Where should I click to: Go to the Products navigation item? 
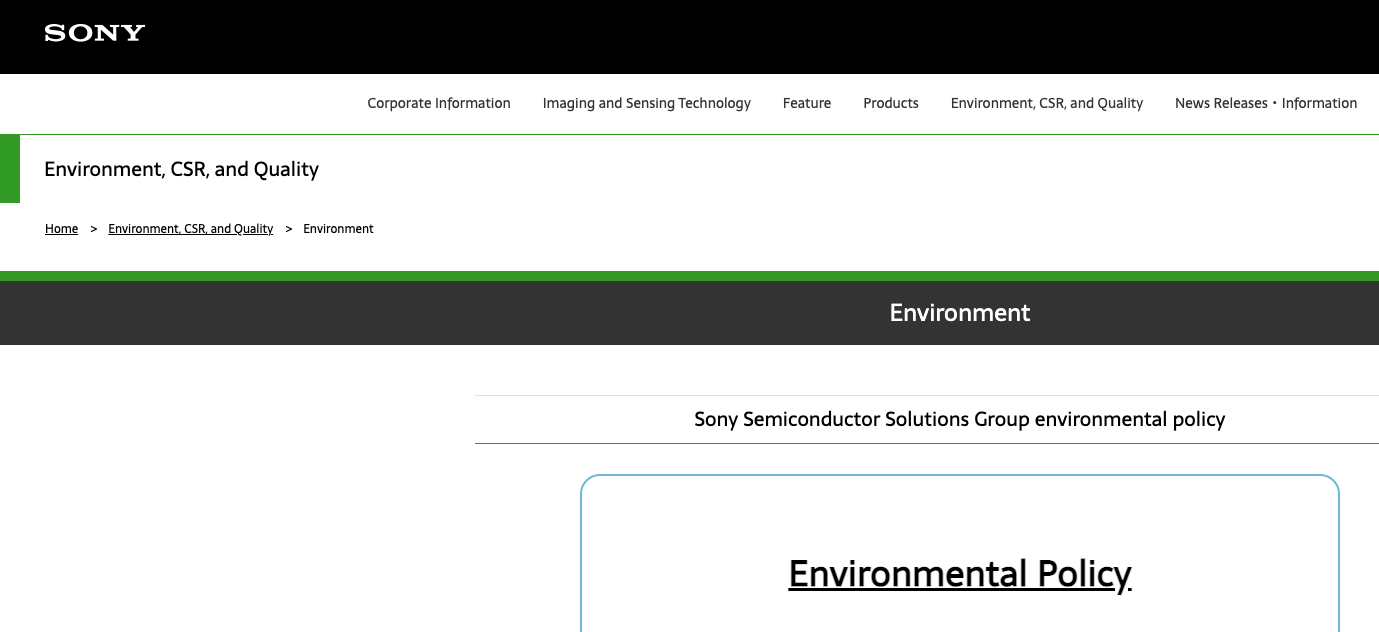[x=891, y=103]
